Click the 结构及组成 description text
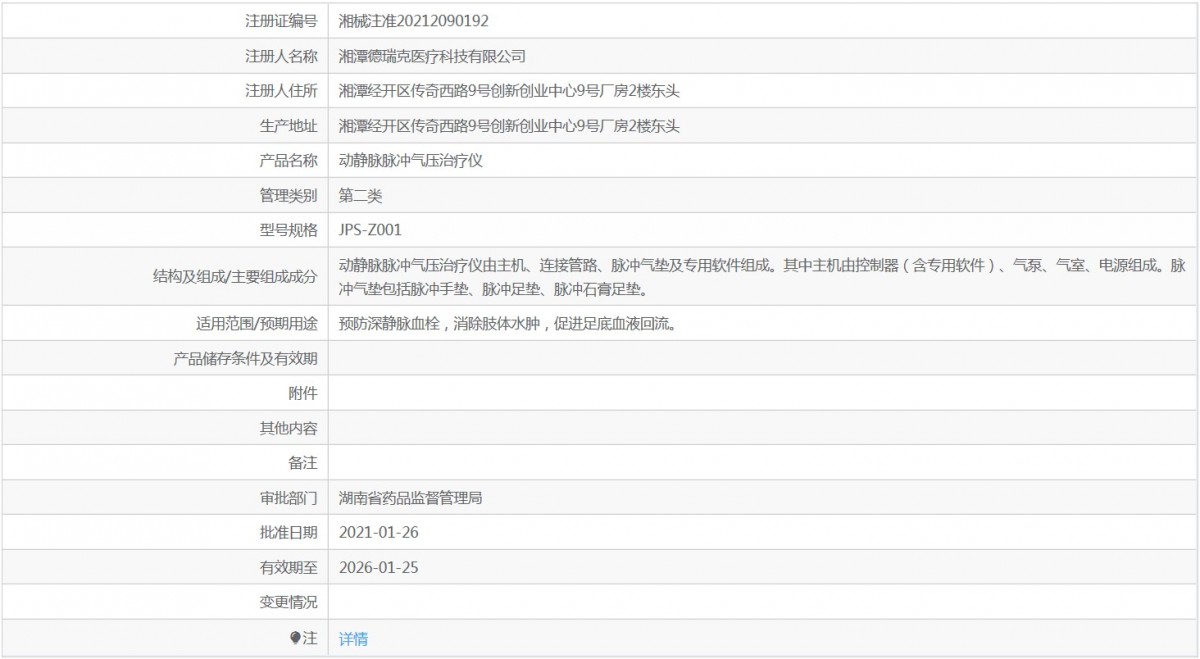Screen dimensions: 1200x659 click(763, 278)
